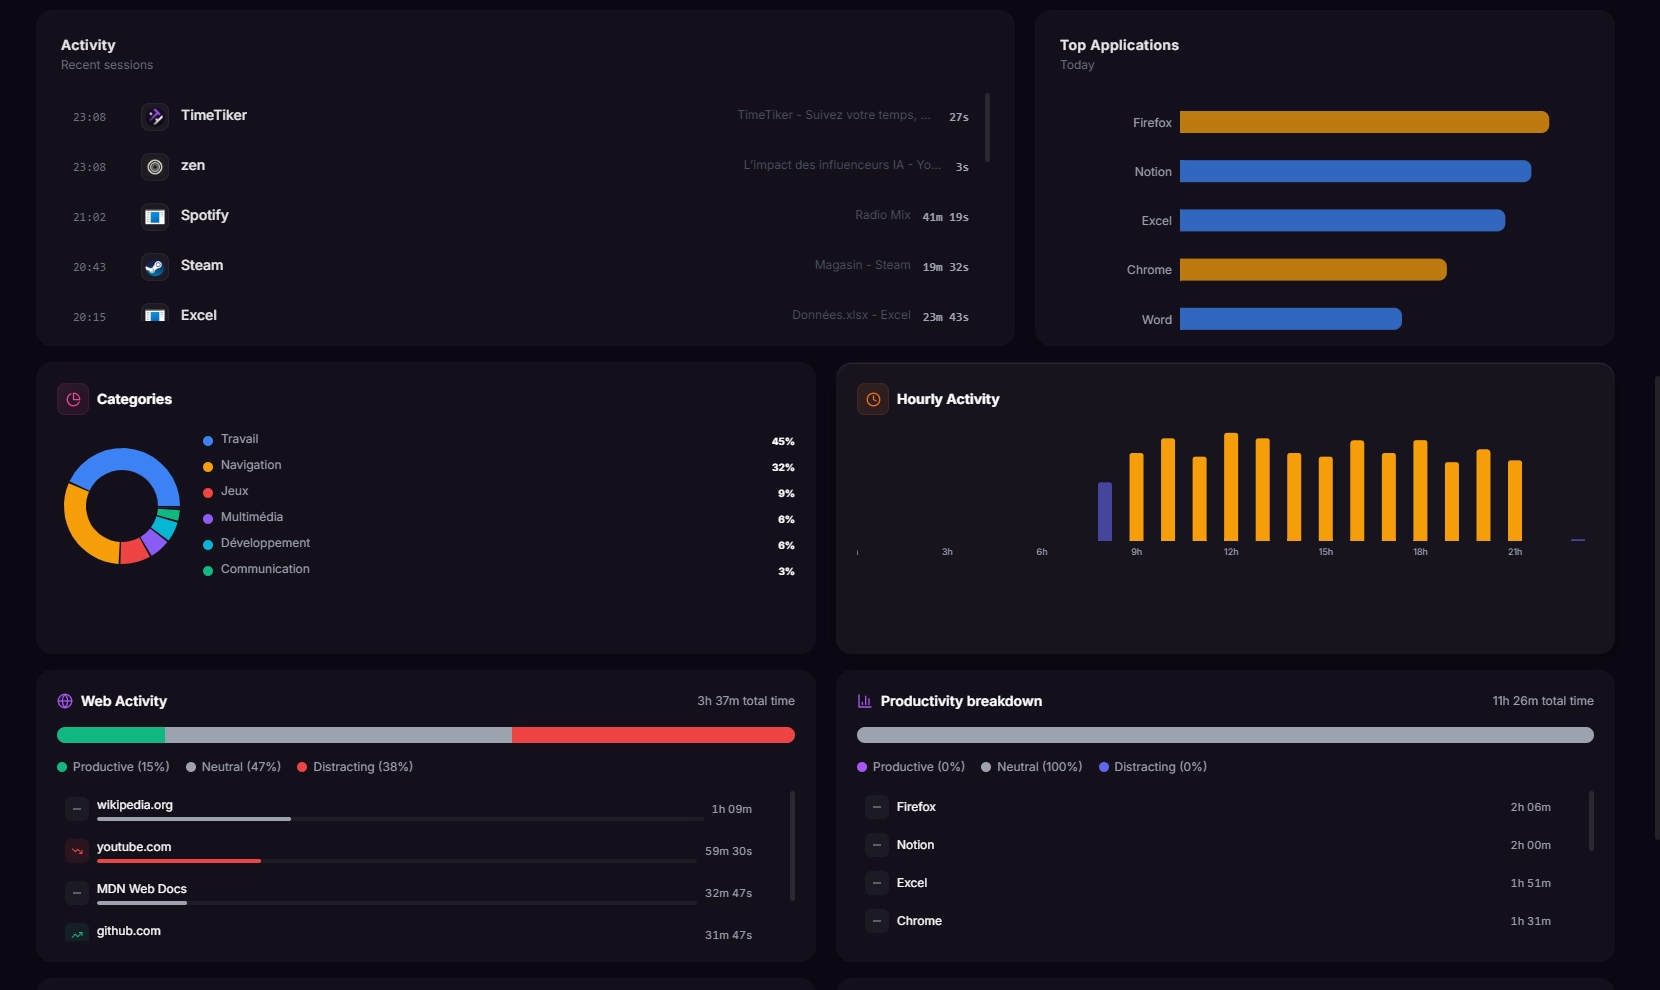This screenshot has width=1660, height=990.
Task: Click the Navigation legend color dot
Action: pos(208,467)
